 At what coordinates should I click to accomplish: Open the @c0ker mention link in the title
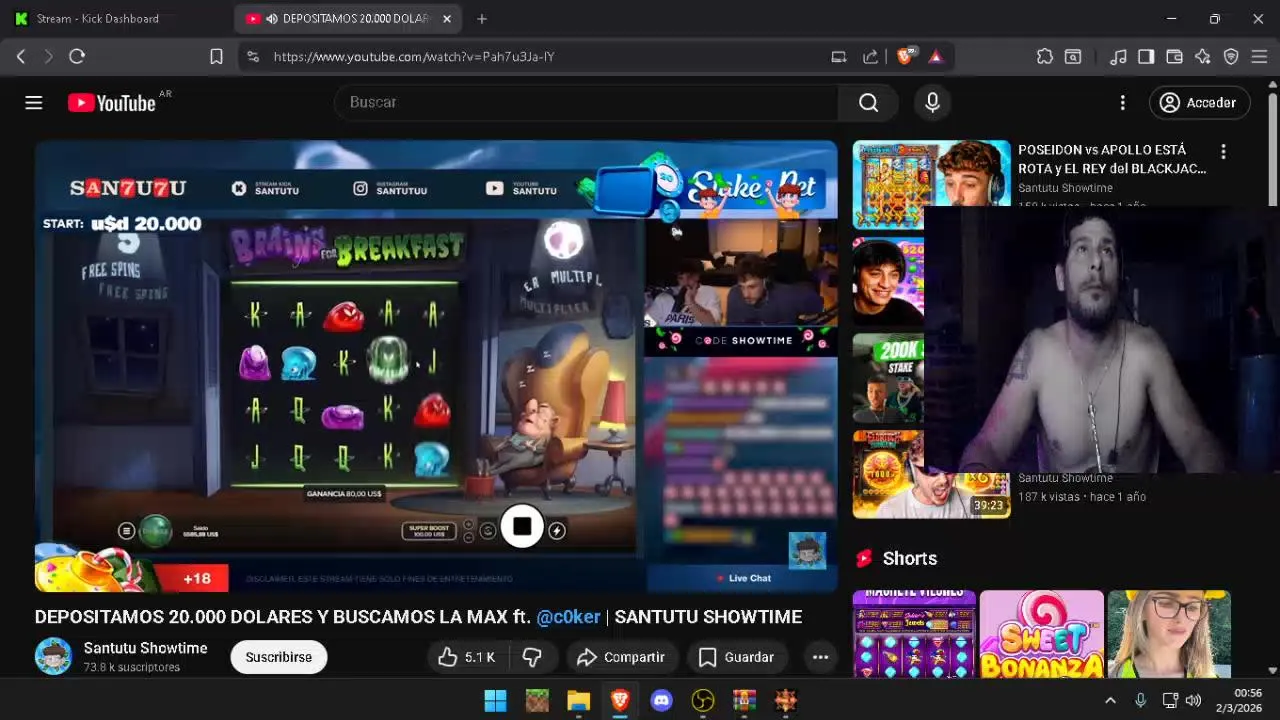click(x=568, y=617)
